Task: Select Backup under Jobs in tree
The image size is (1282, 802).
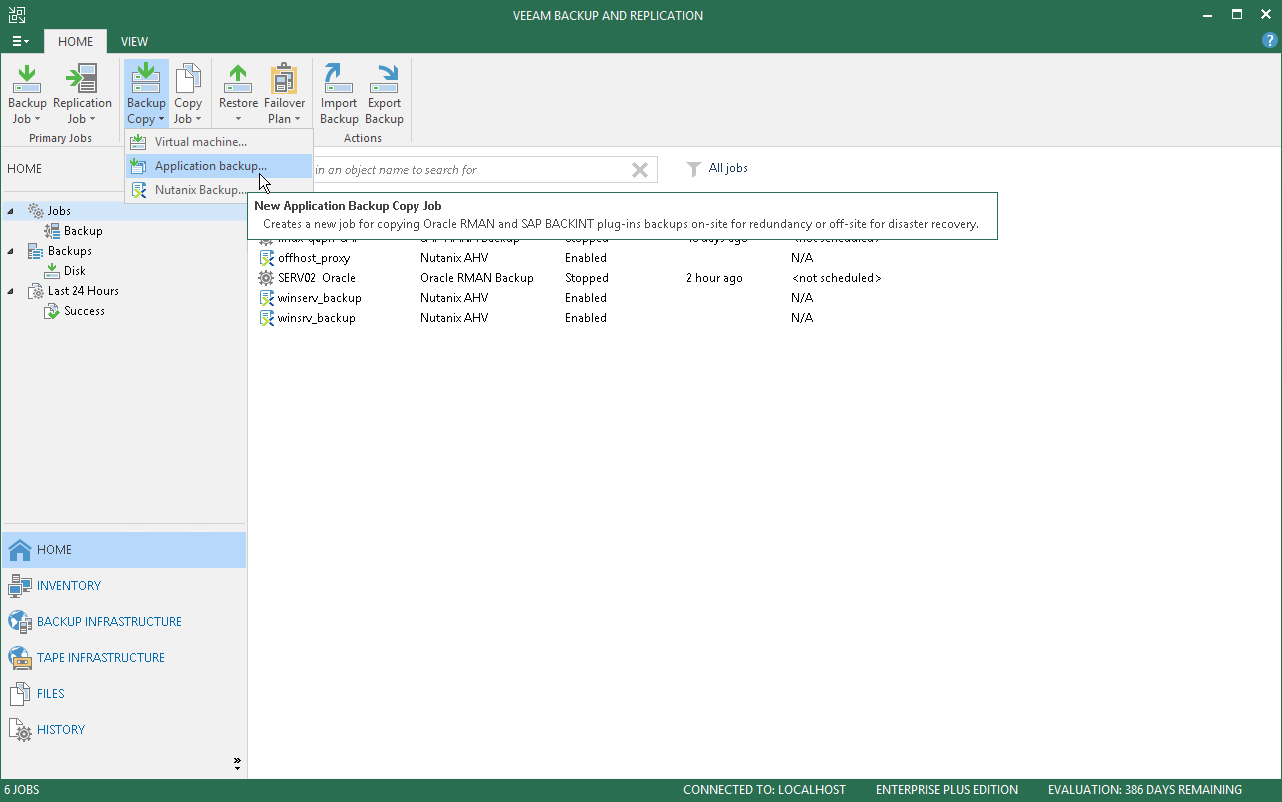Action: (x=83, y=231)
